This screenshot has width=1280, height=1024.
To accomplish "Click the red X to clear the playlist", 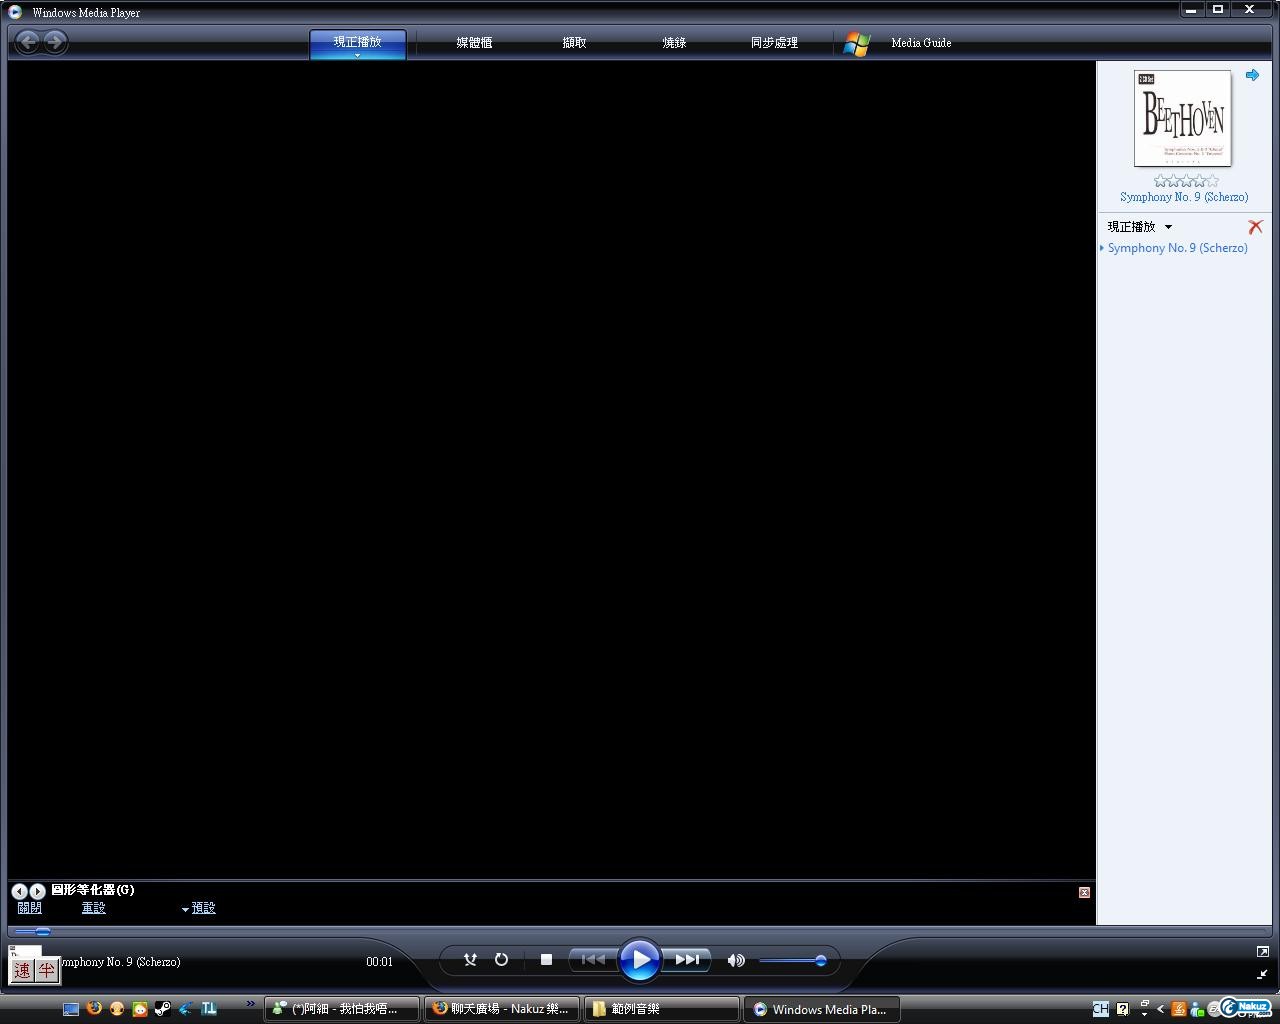I will (1256, 227).
